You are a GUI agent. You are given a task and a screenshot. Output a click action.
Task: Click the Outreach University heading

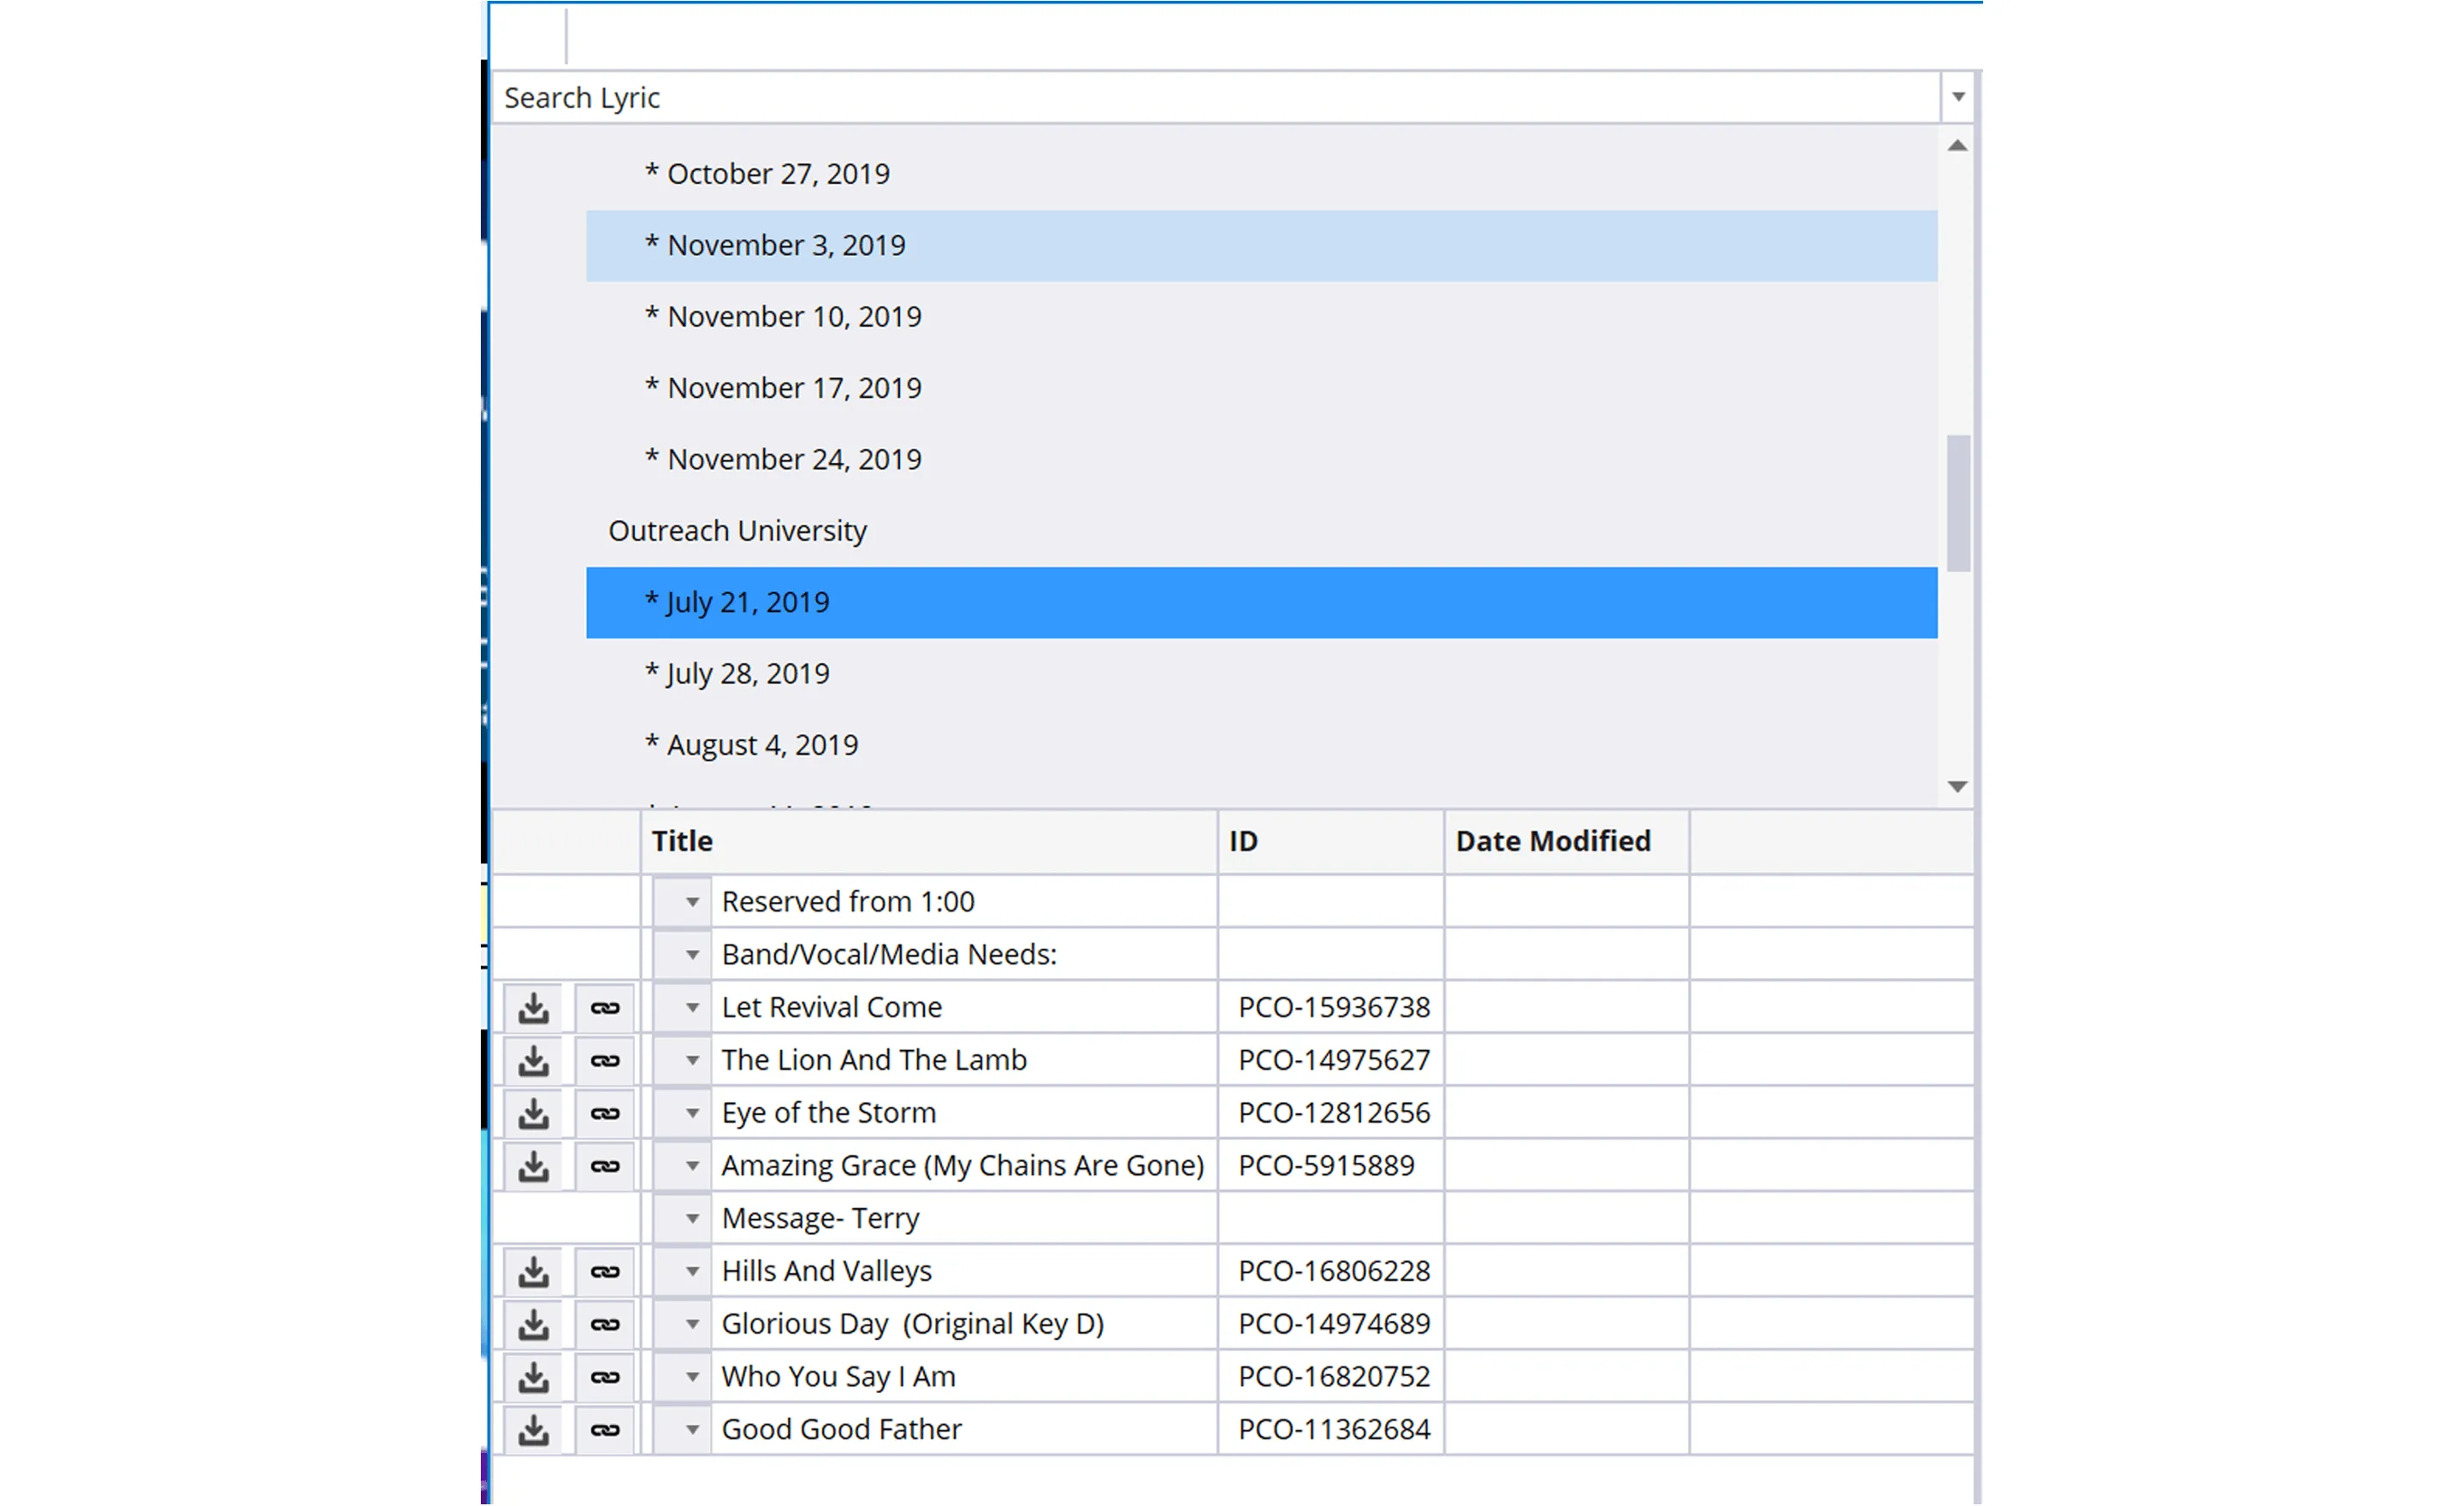coord(737,530)
